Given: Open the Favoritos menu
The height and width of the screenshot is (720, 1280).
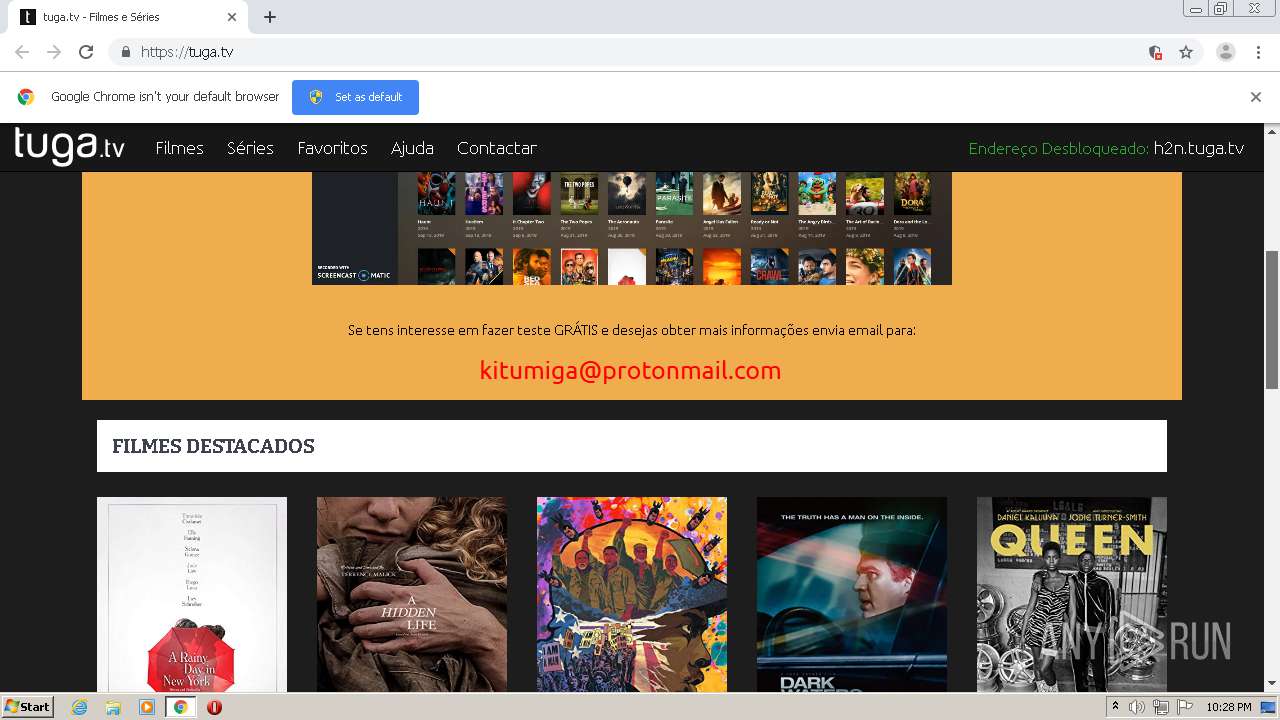Looking at the screenshot, I should coord(333,148).
